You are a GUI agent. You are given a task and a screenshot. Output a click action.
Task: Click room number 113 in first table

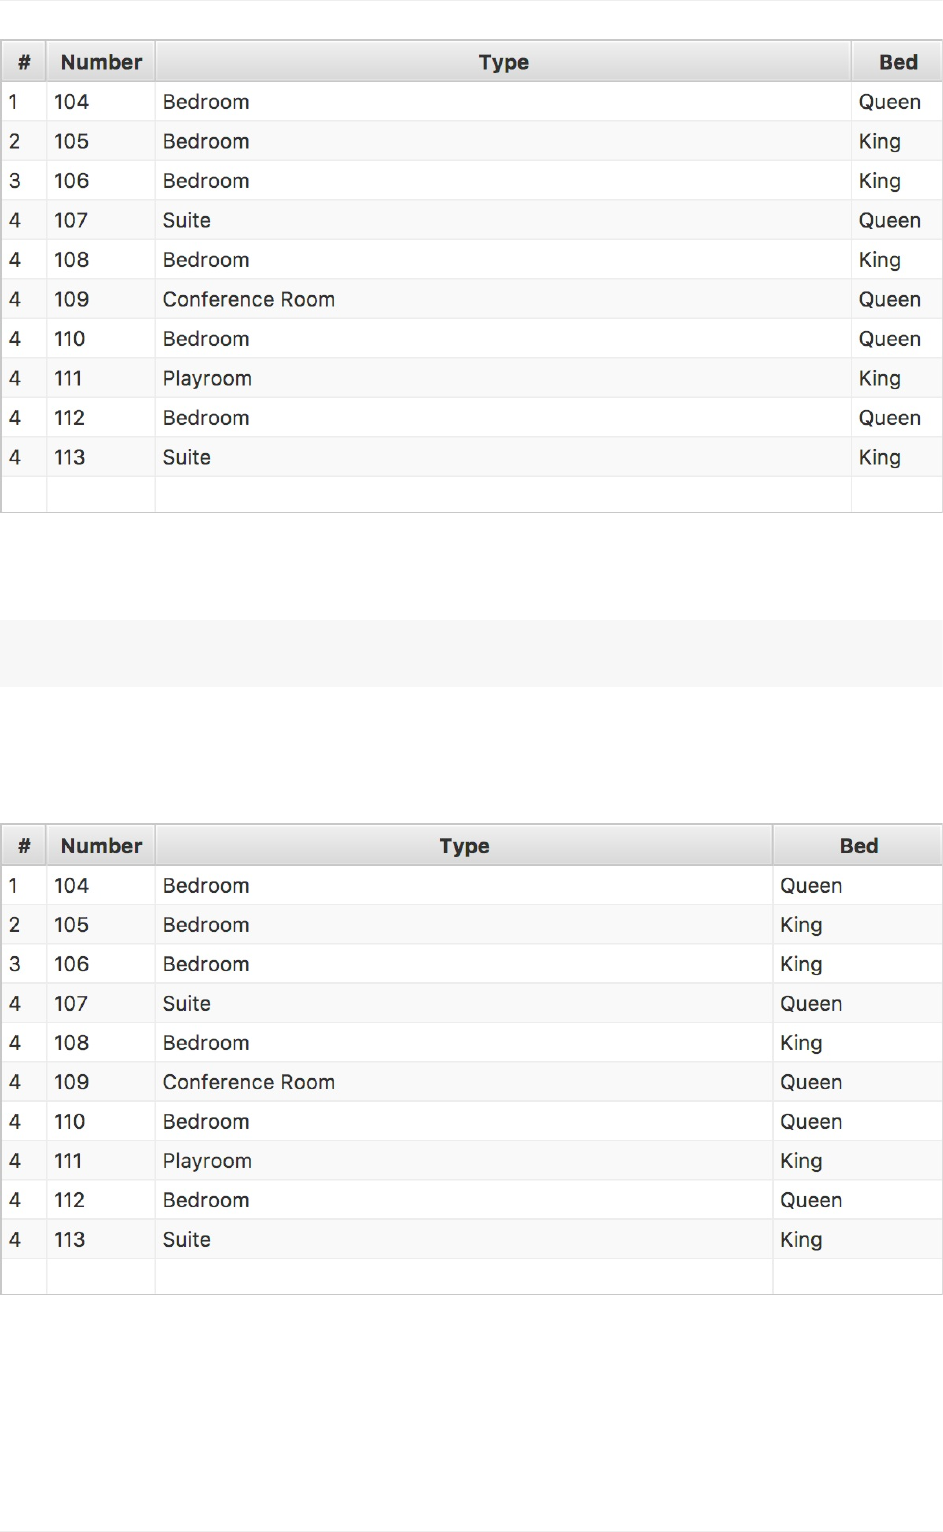pyautogui.click(x=70, y=457)
